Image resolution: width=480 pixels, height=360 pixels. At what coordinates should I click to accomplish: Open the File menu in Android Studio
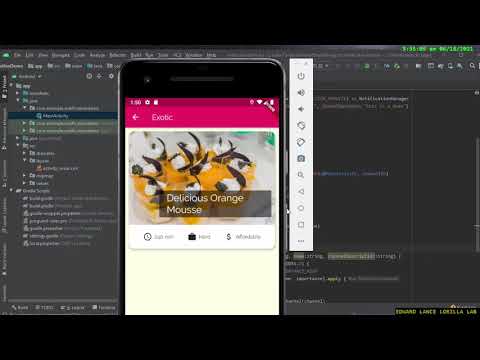click(17, 55)
